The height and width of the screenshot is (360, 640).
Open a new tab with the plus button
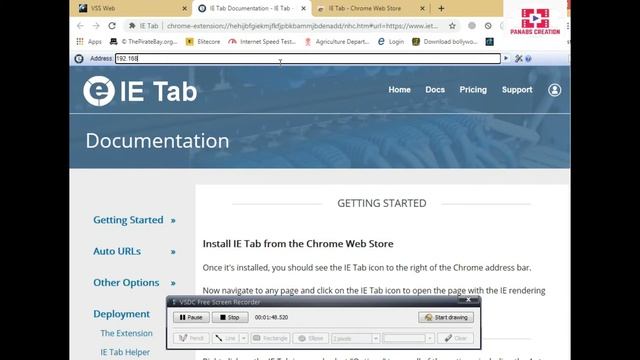[x=441, y=8]
